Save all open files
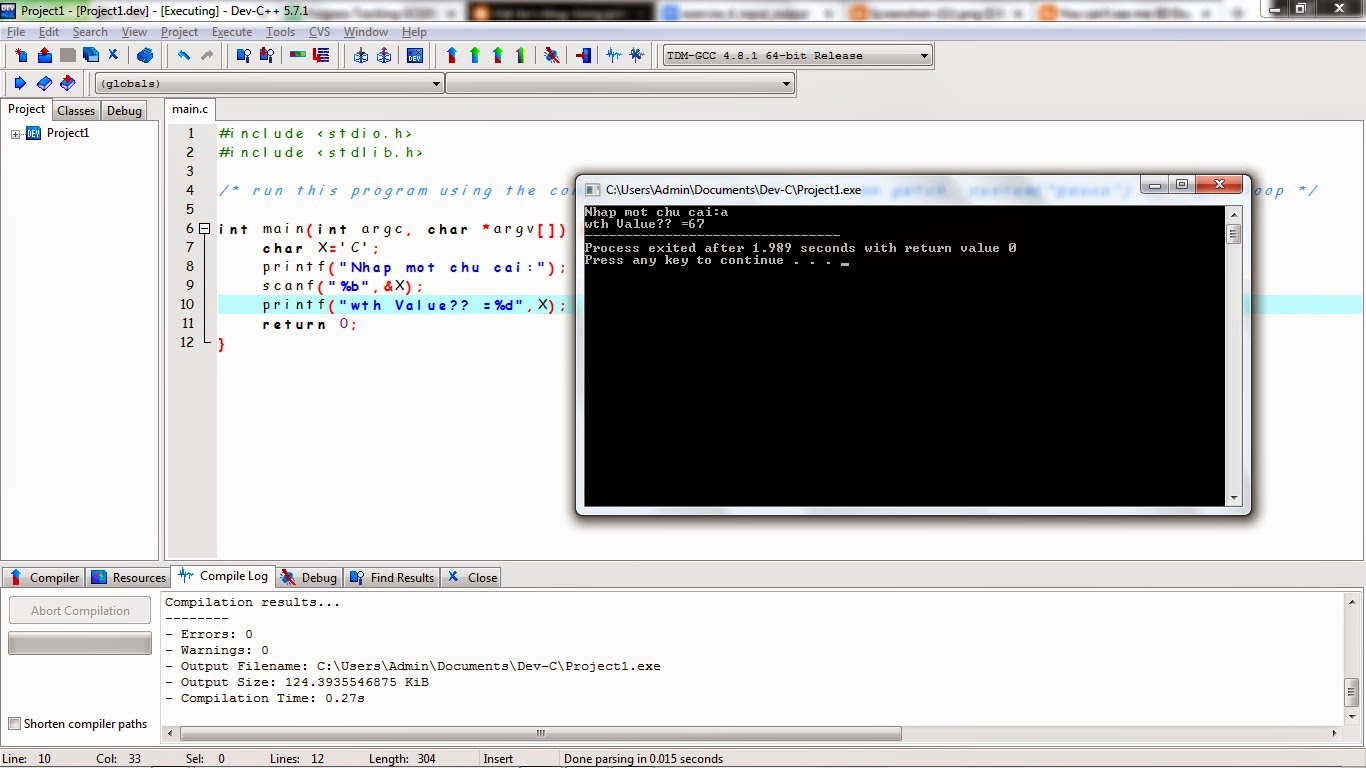 tap(90, 55)
